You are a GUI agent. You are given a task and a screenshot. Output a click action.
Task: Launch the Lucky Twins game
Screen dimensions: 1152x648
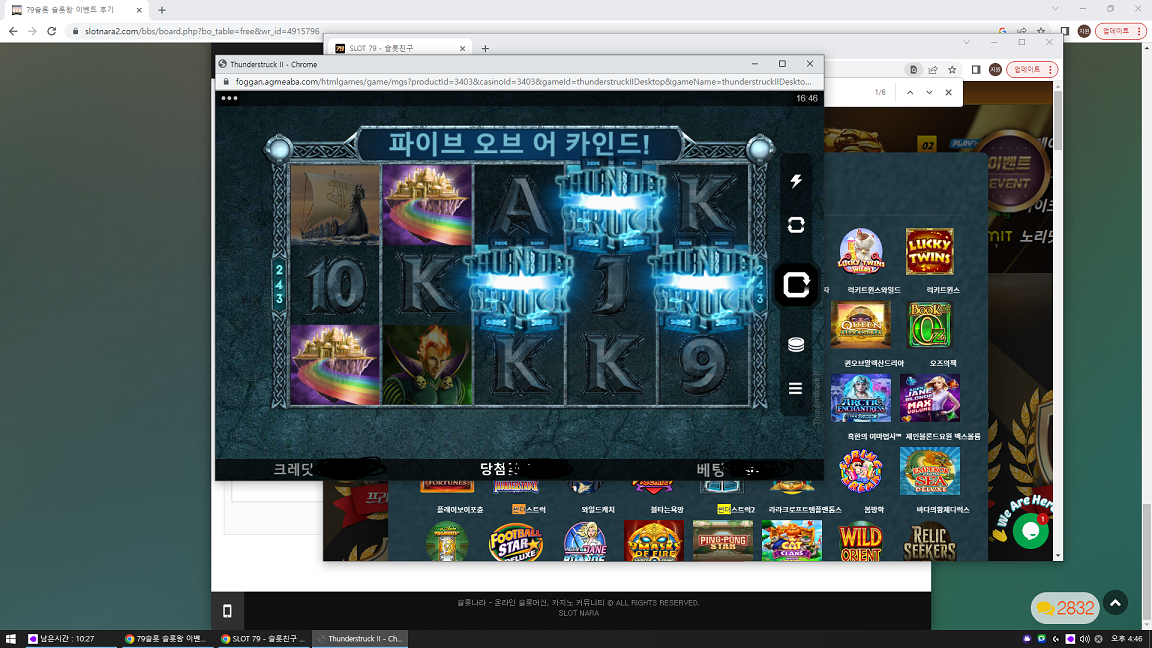tap(929, 251)
